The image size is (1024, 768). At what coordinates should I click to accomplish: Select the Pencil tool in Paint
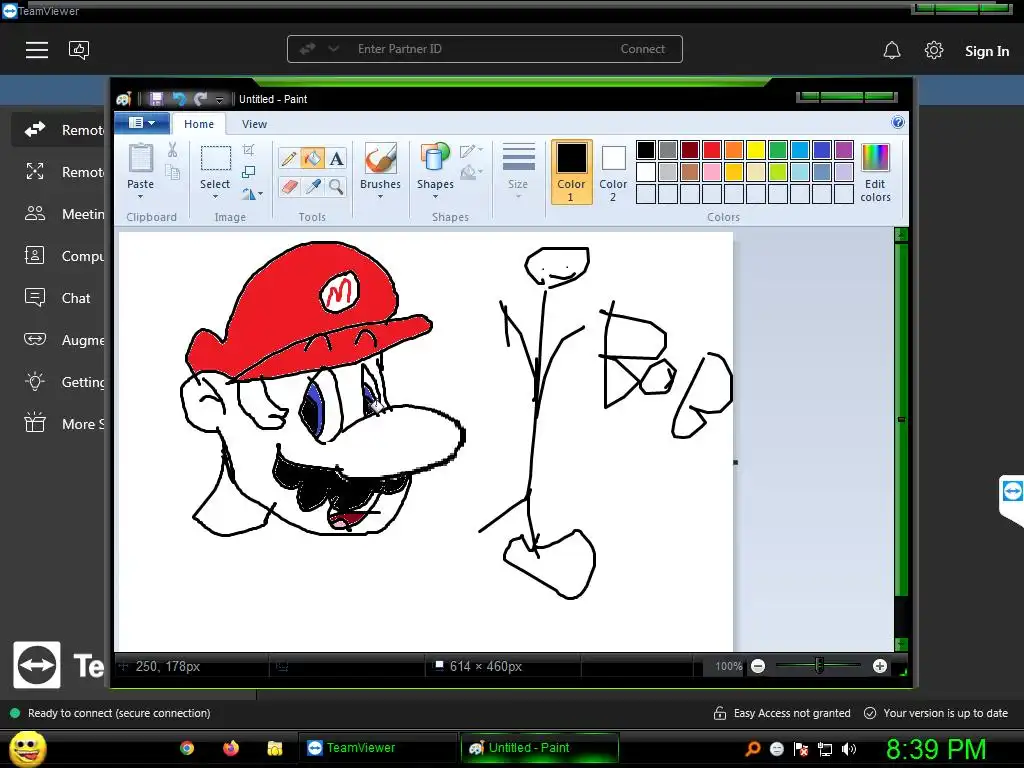coord(289,159)
